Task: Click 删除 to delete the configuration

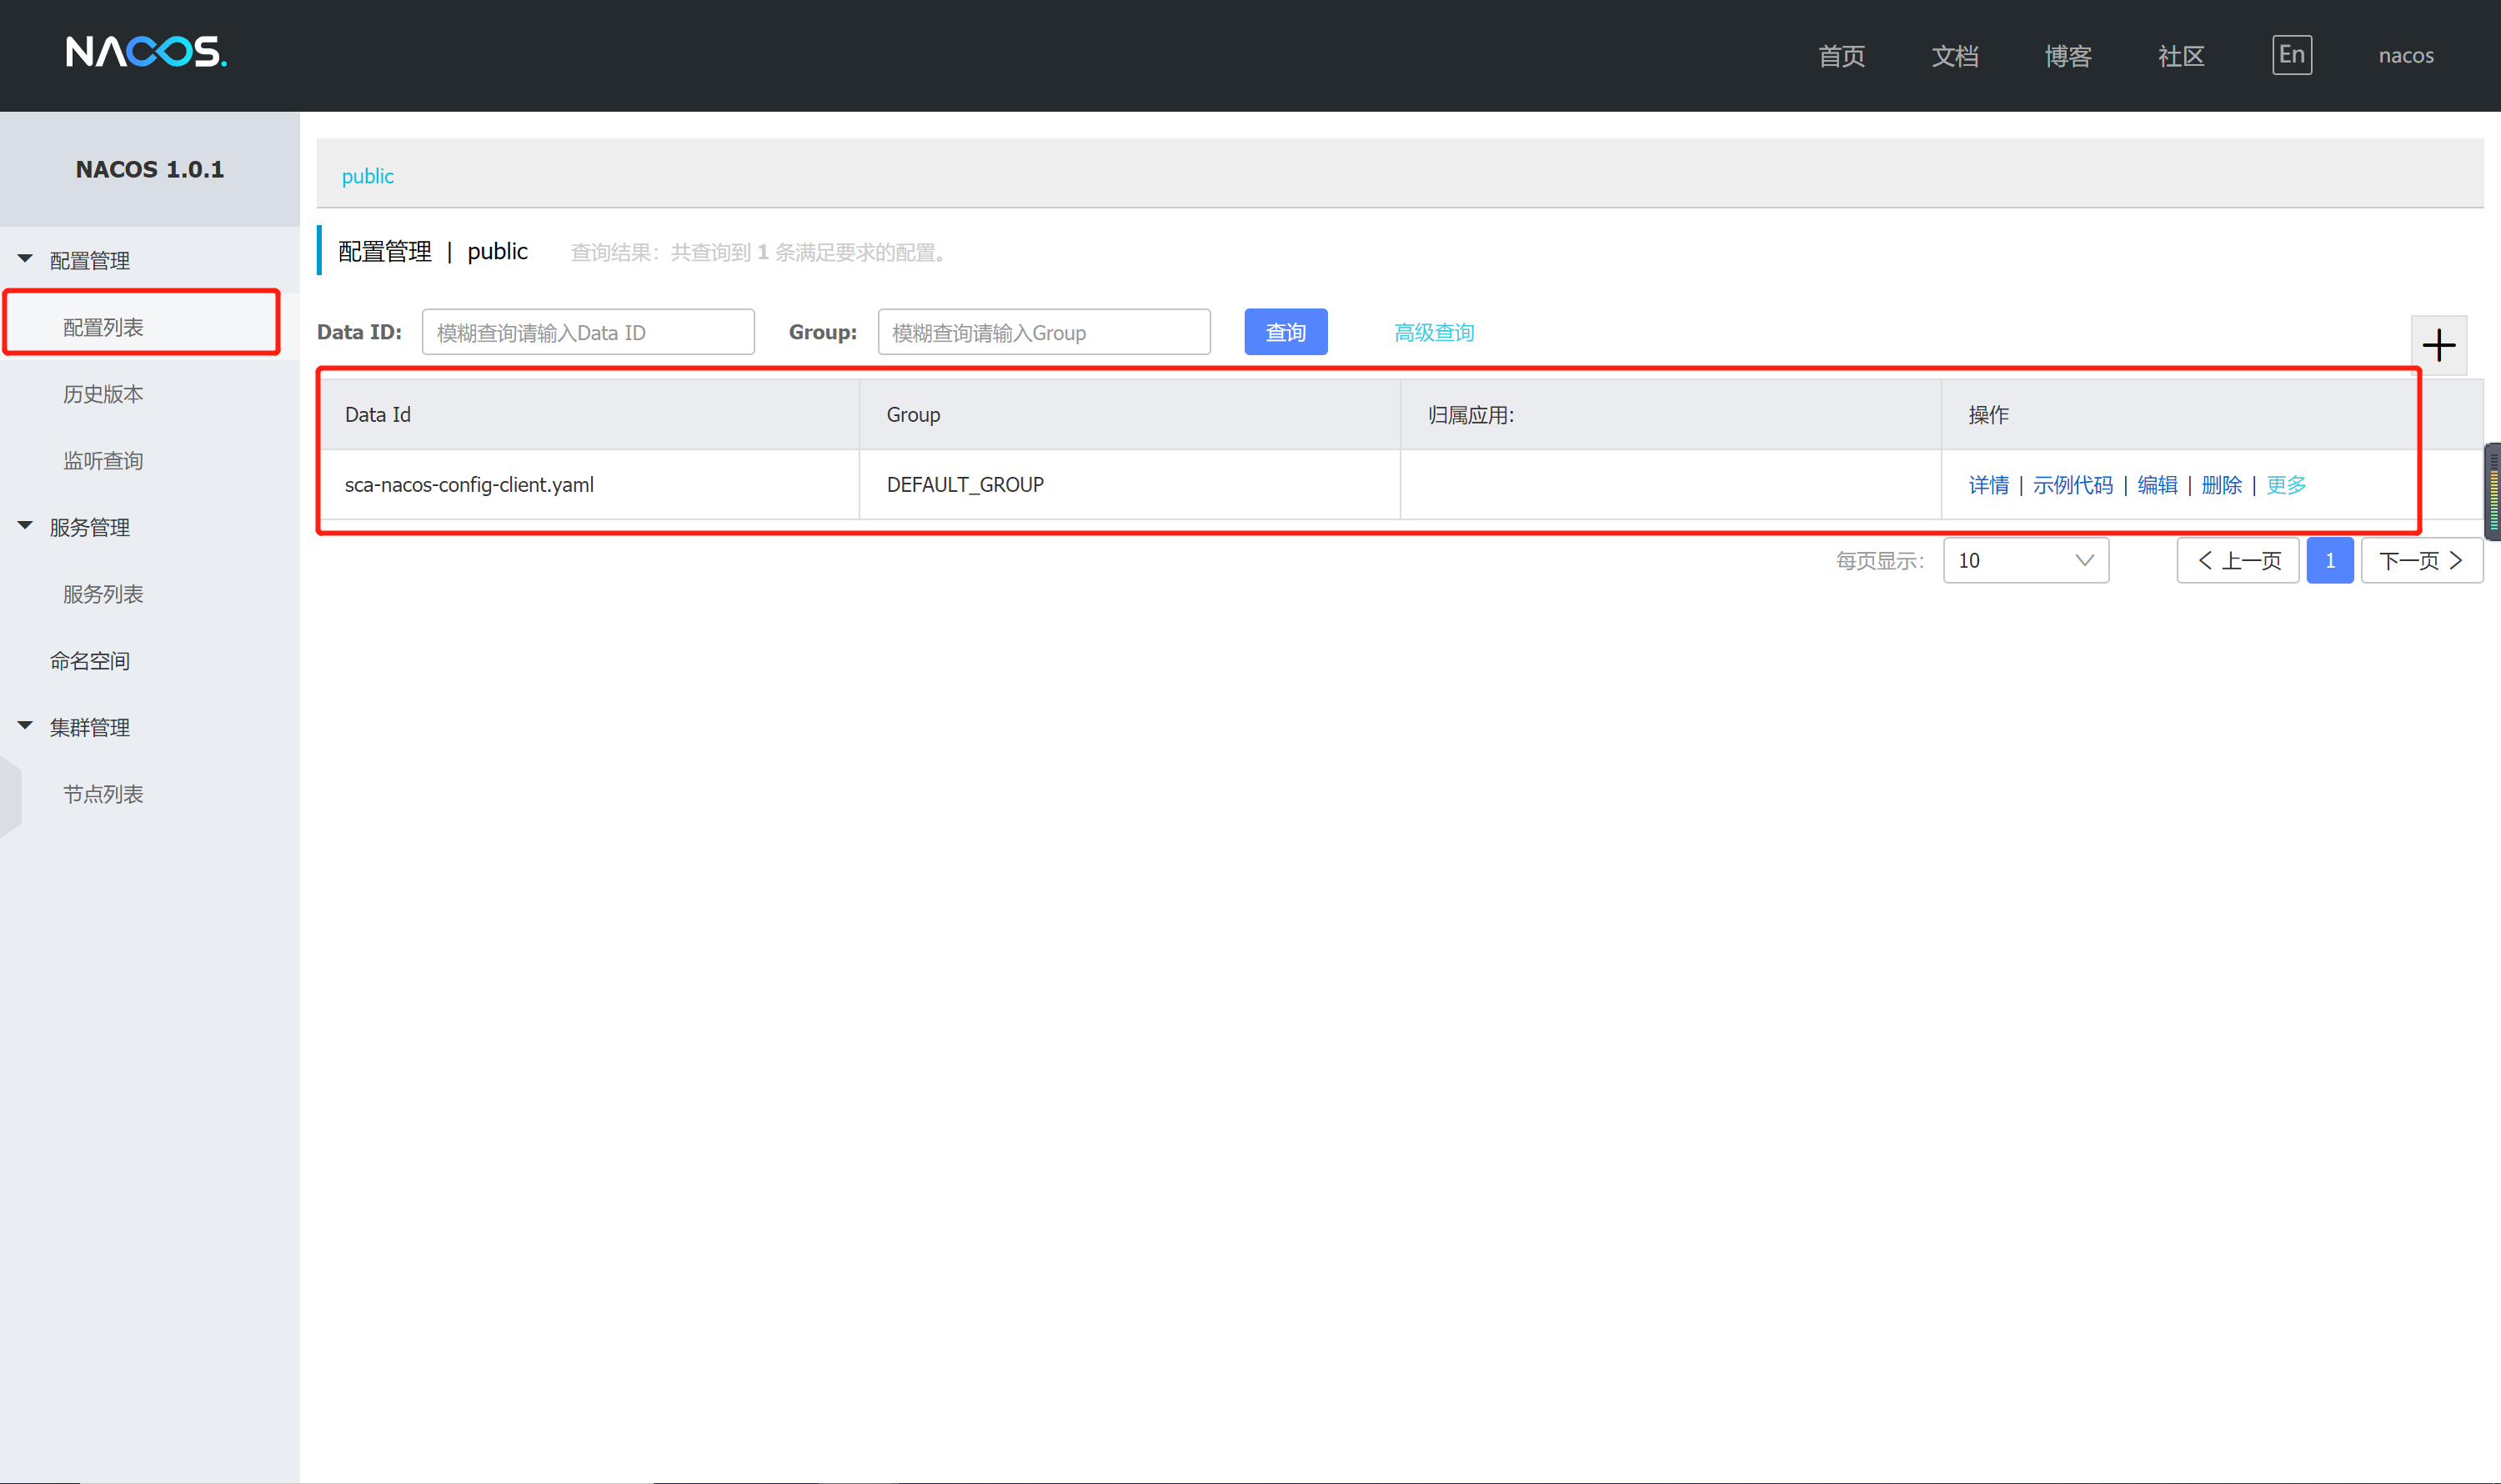Action: click(x=2221, y=485)
